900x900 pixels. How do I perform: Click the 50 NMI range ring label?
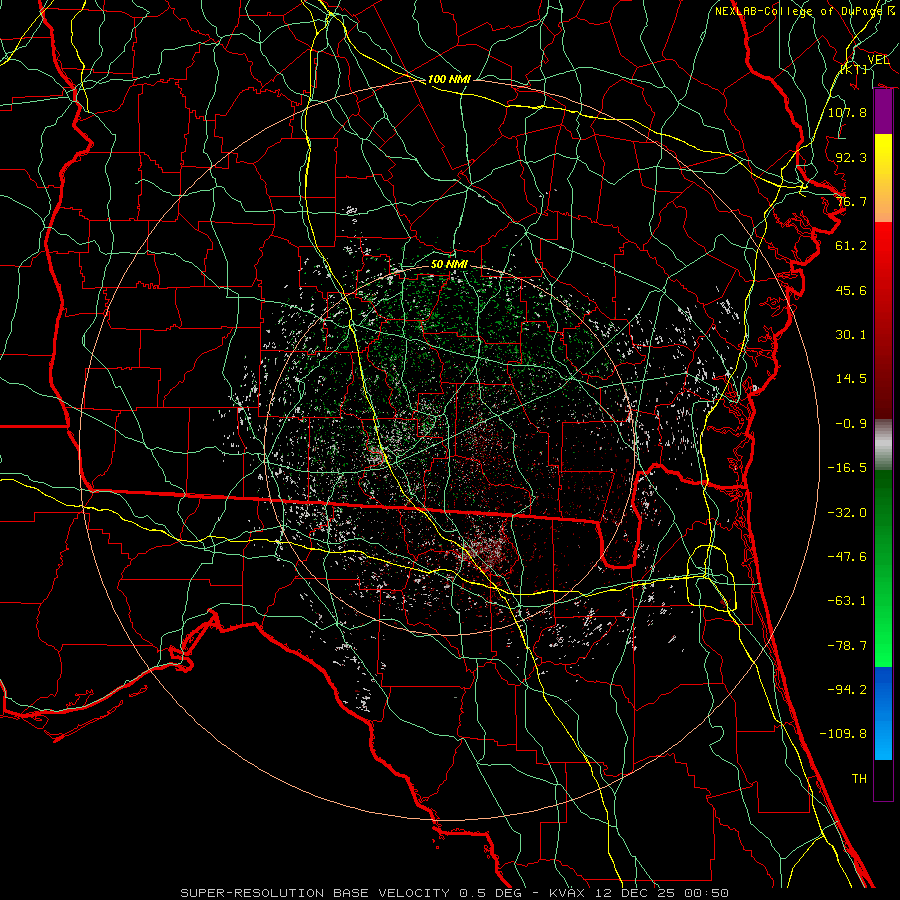click(449, 264)
